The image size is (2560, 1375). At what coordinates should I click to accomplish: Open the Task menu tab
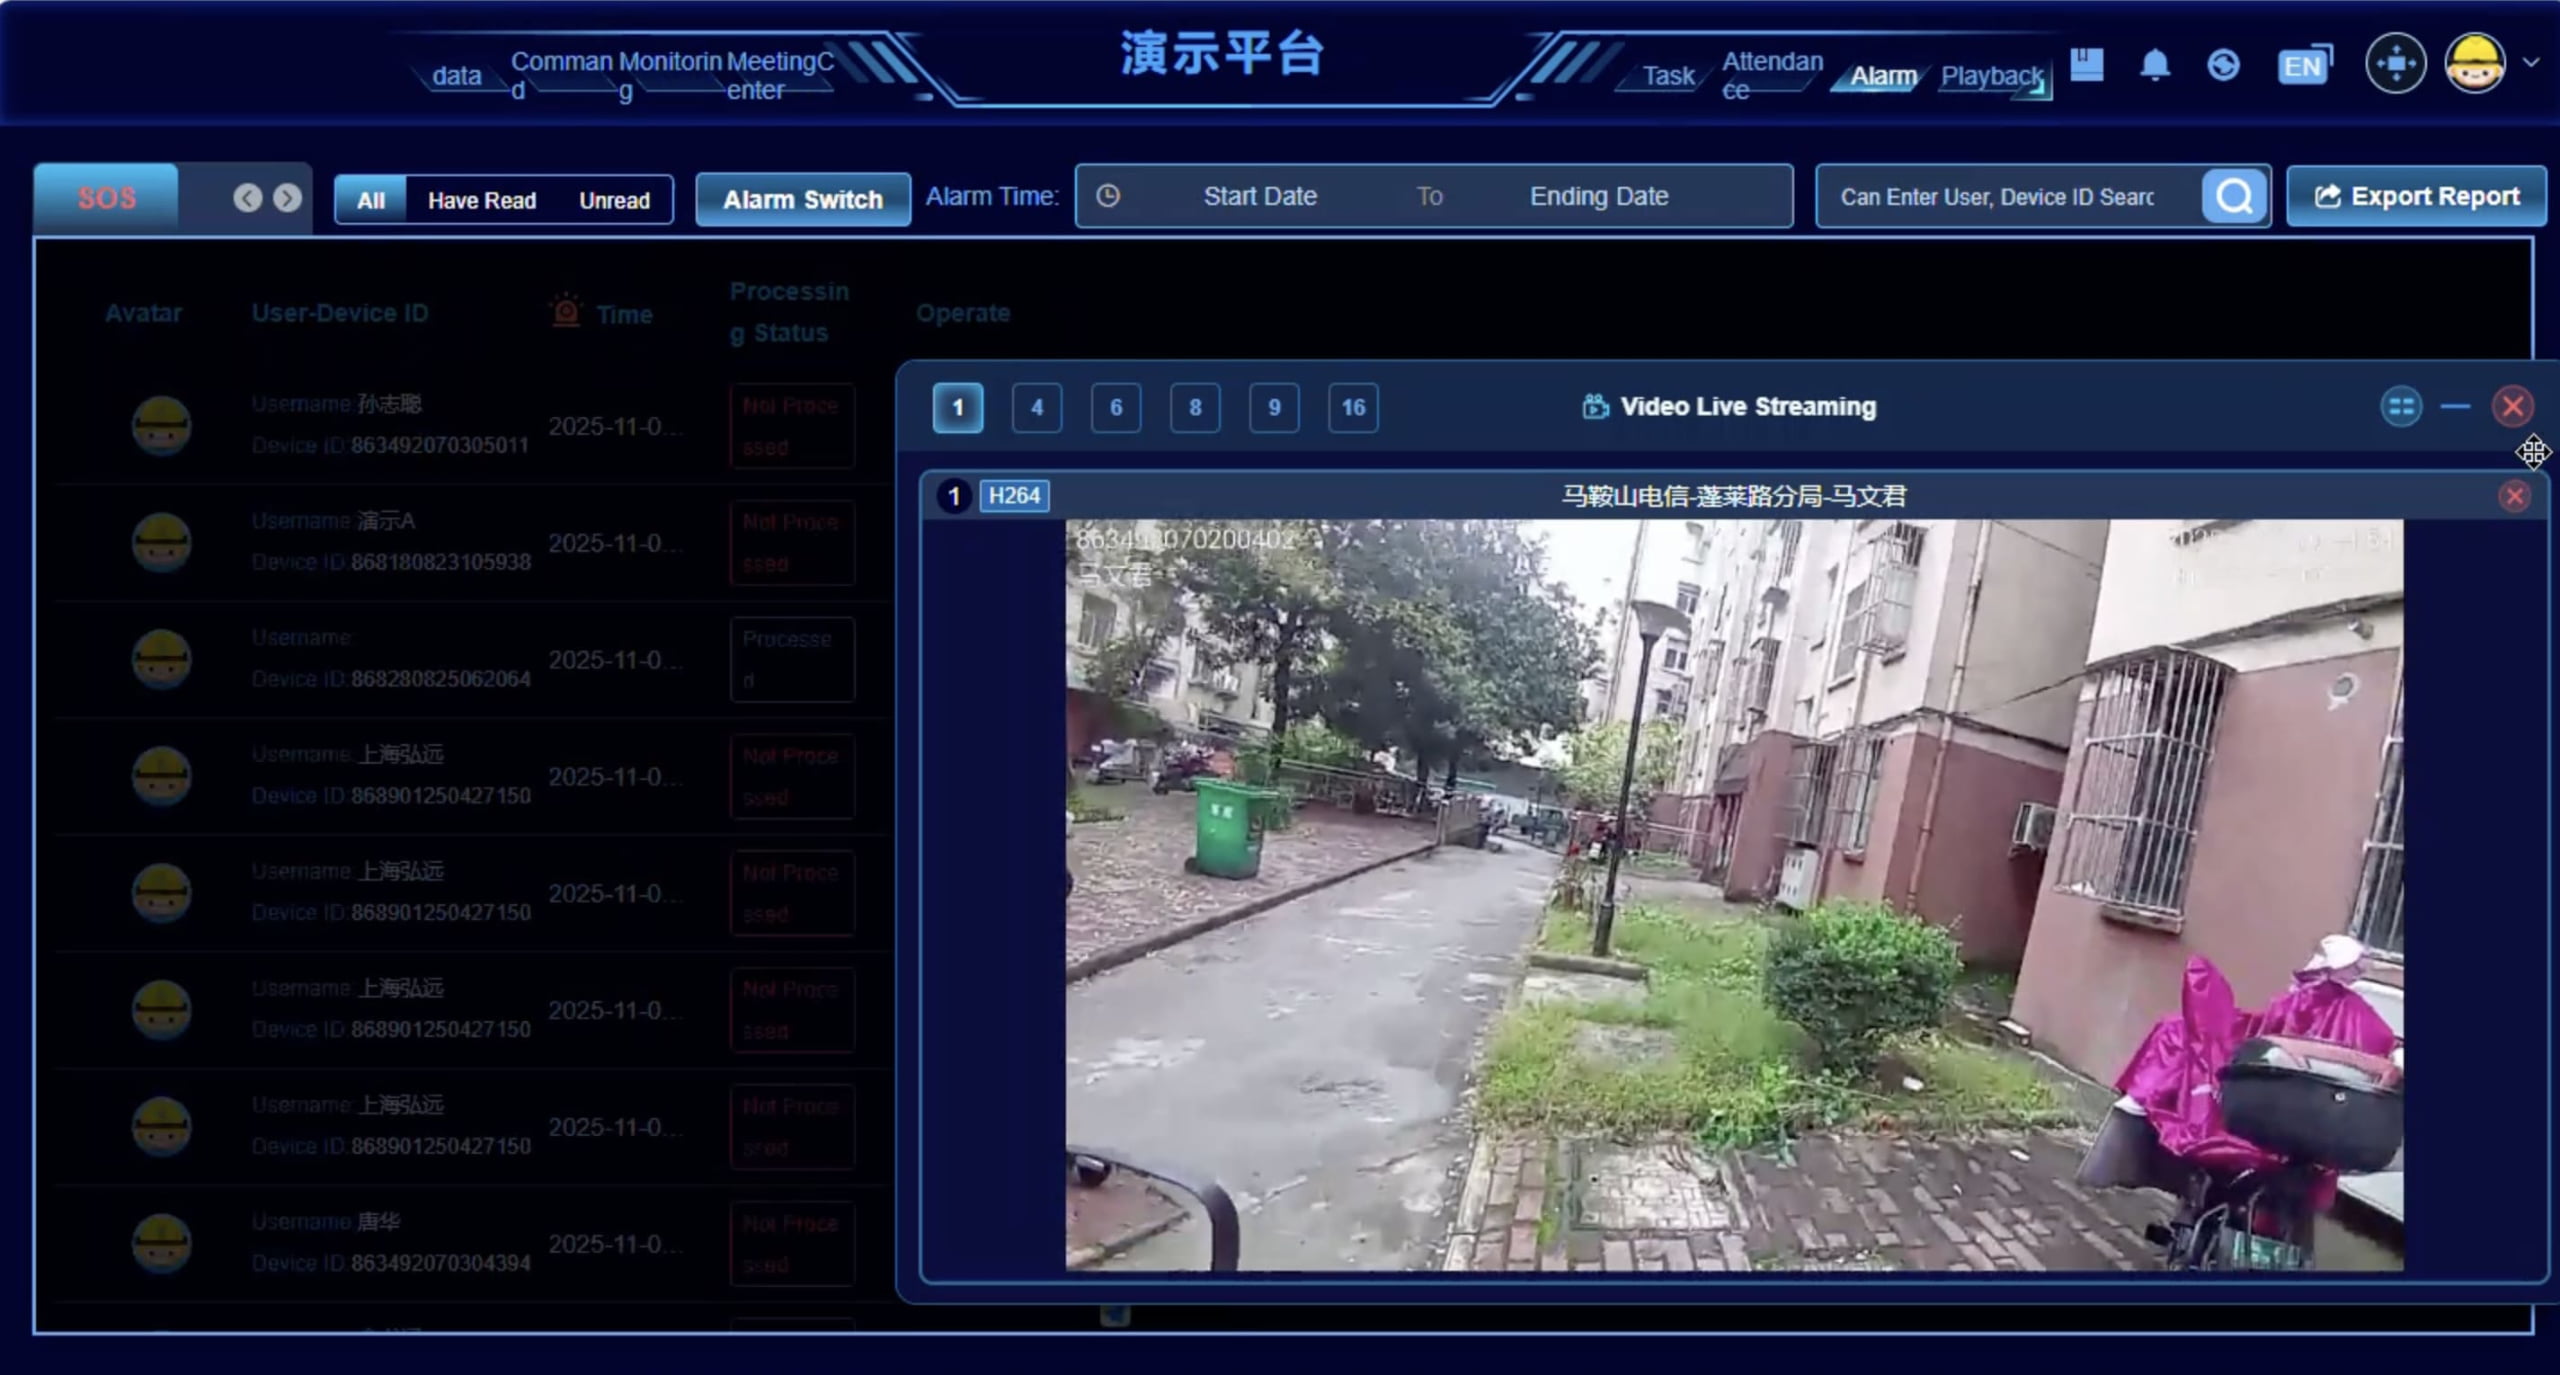(x=1668, y=76)
